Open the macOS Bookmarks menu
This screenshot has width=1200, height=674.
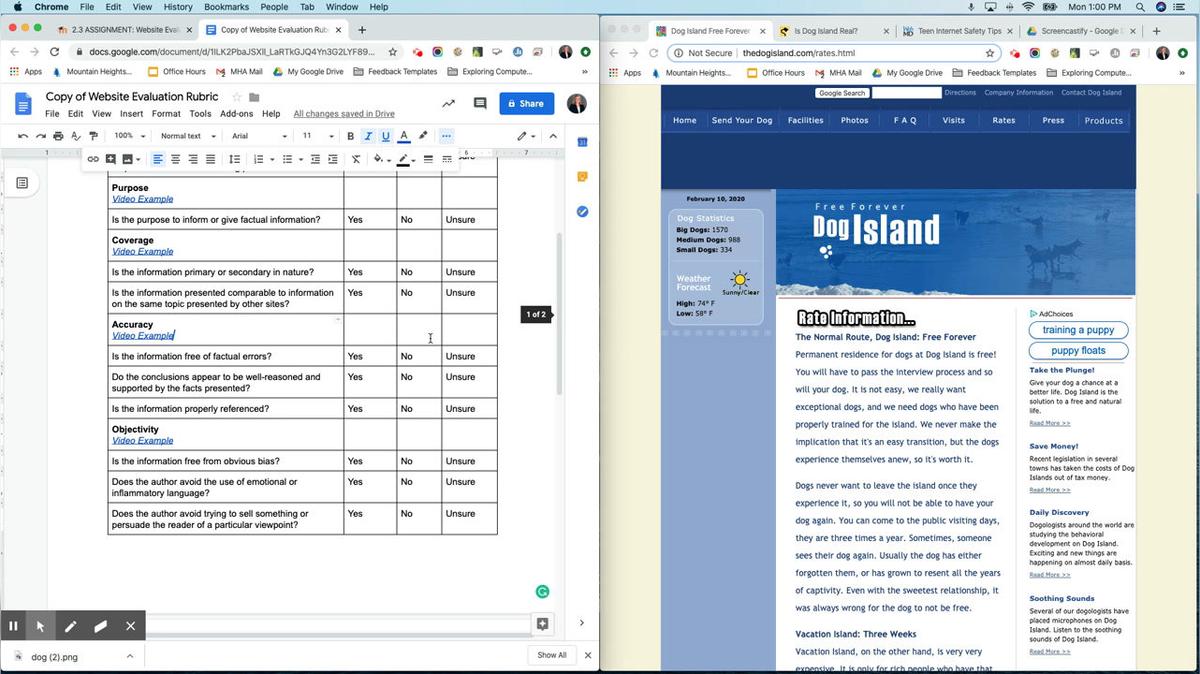click(x=227, y=7)
